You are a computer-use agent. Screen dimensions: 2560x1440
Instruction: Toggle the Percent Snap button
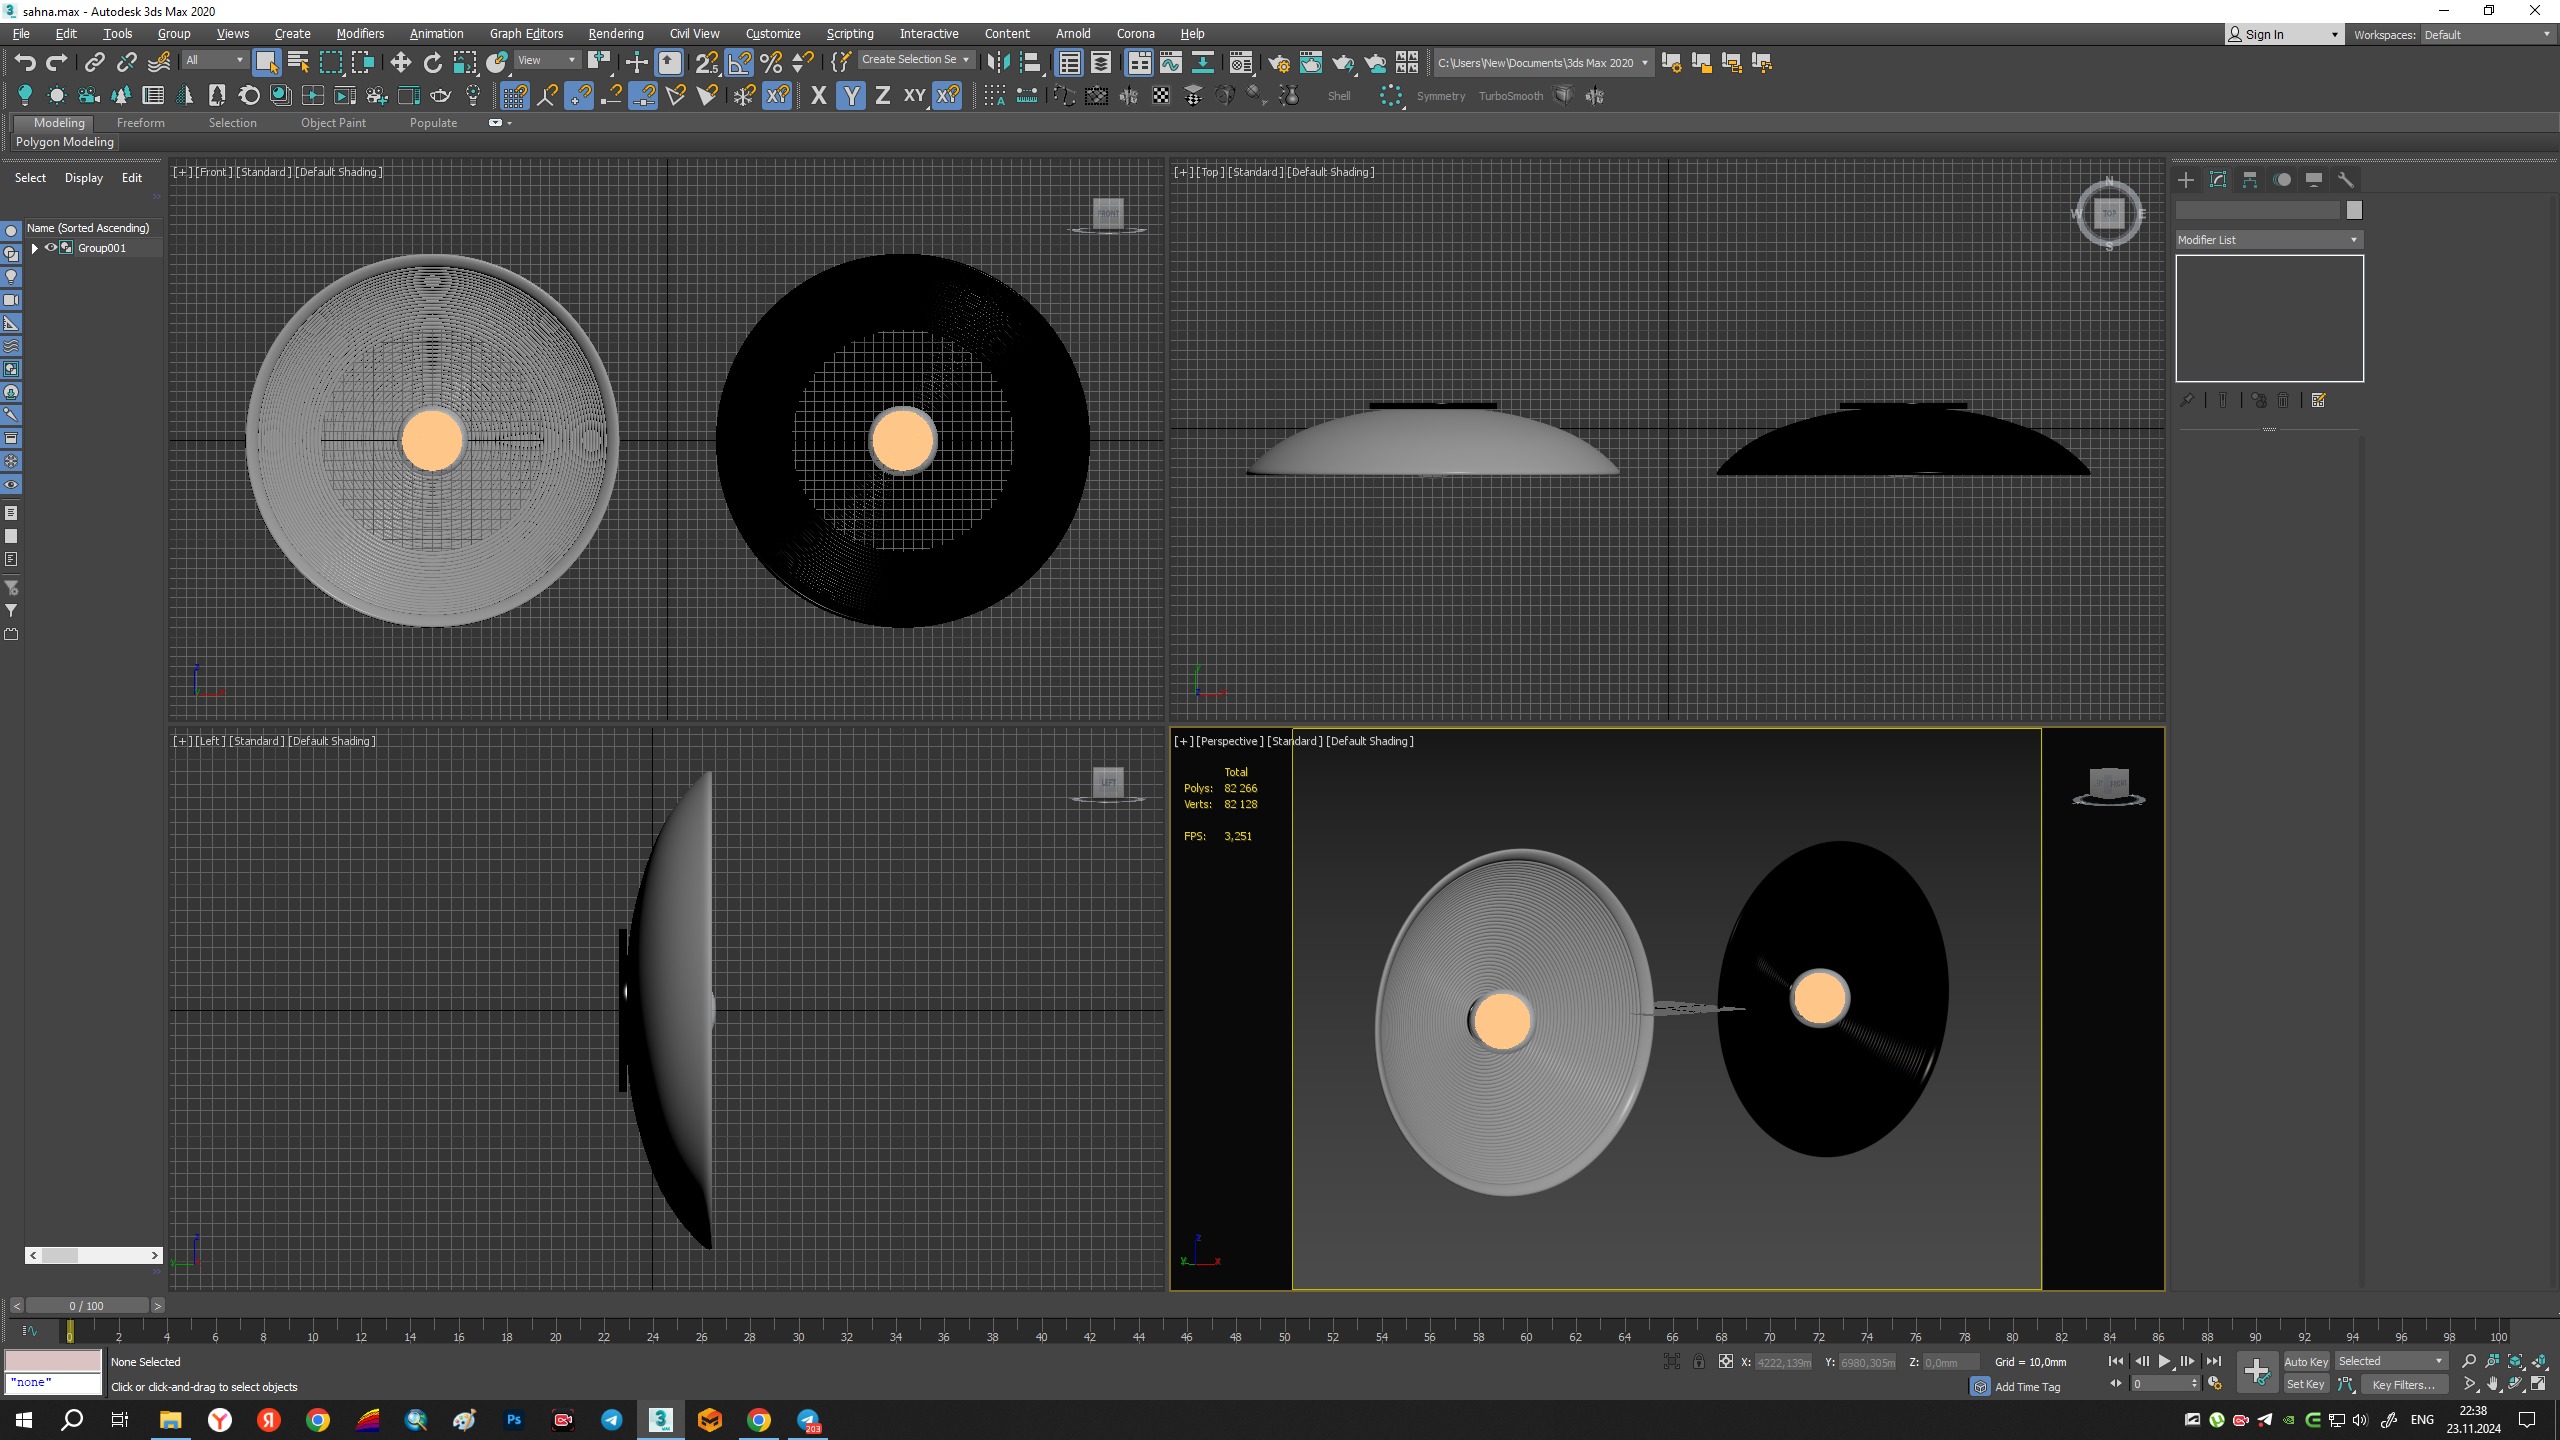coord(771,63)
